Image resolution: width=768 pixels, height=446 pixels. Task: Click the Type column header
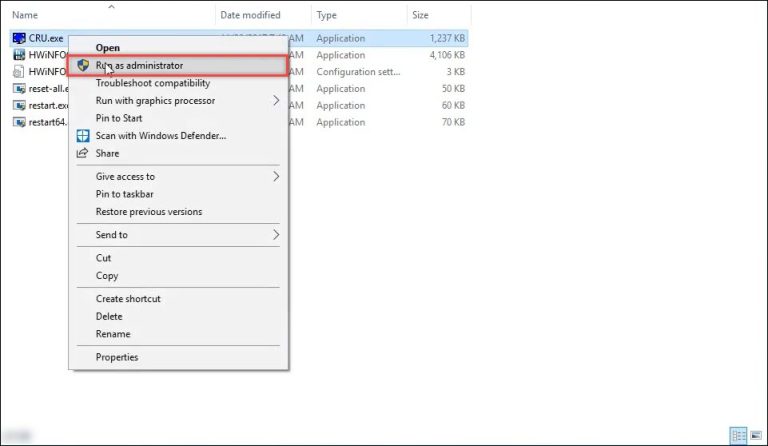click(327, 15)
